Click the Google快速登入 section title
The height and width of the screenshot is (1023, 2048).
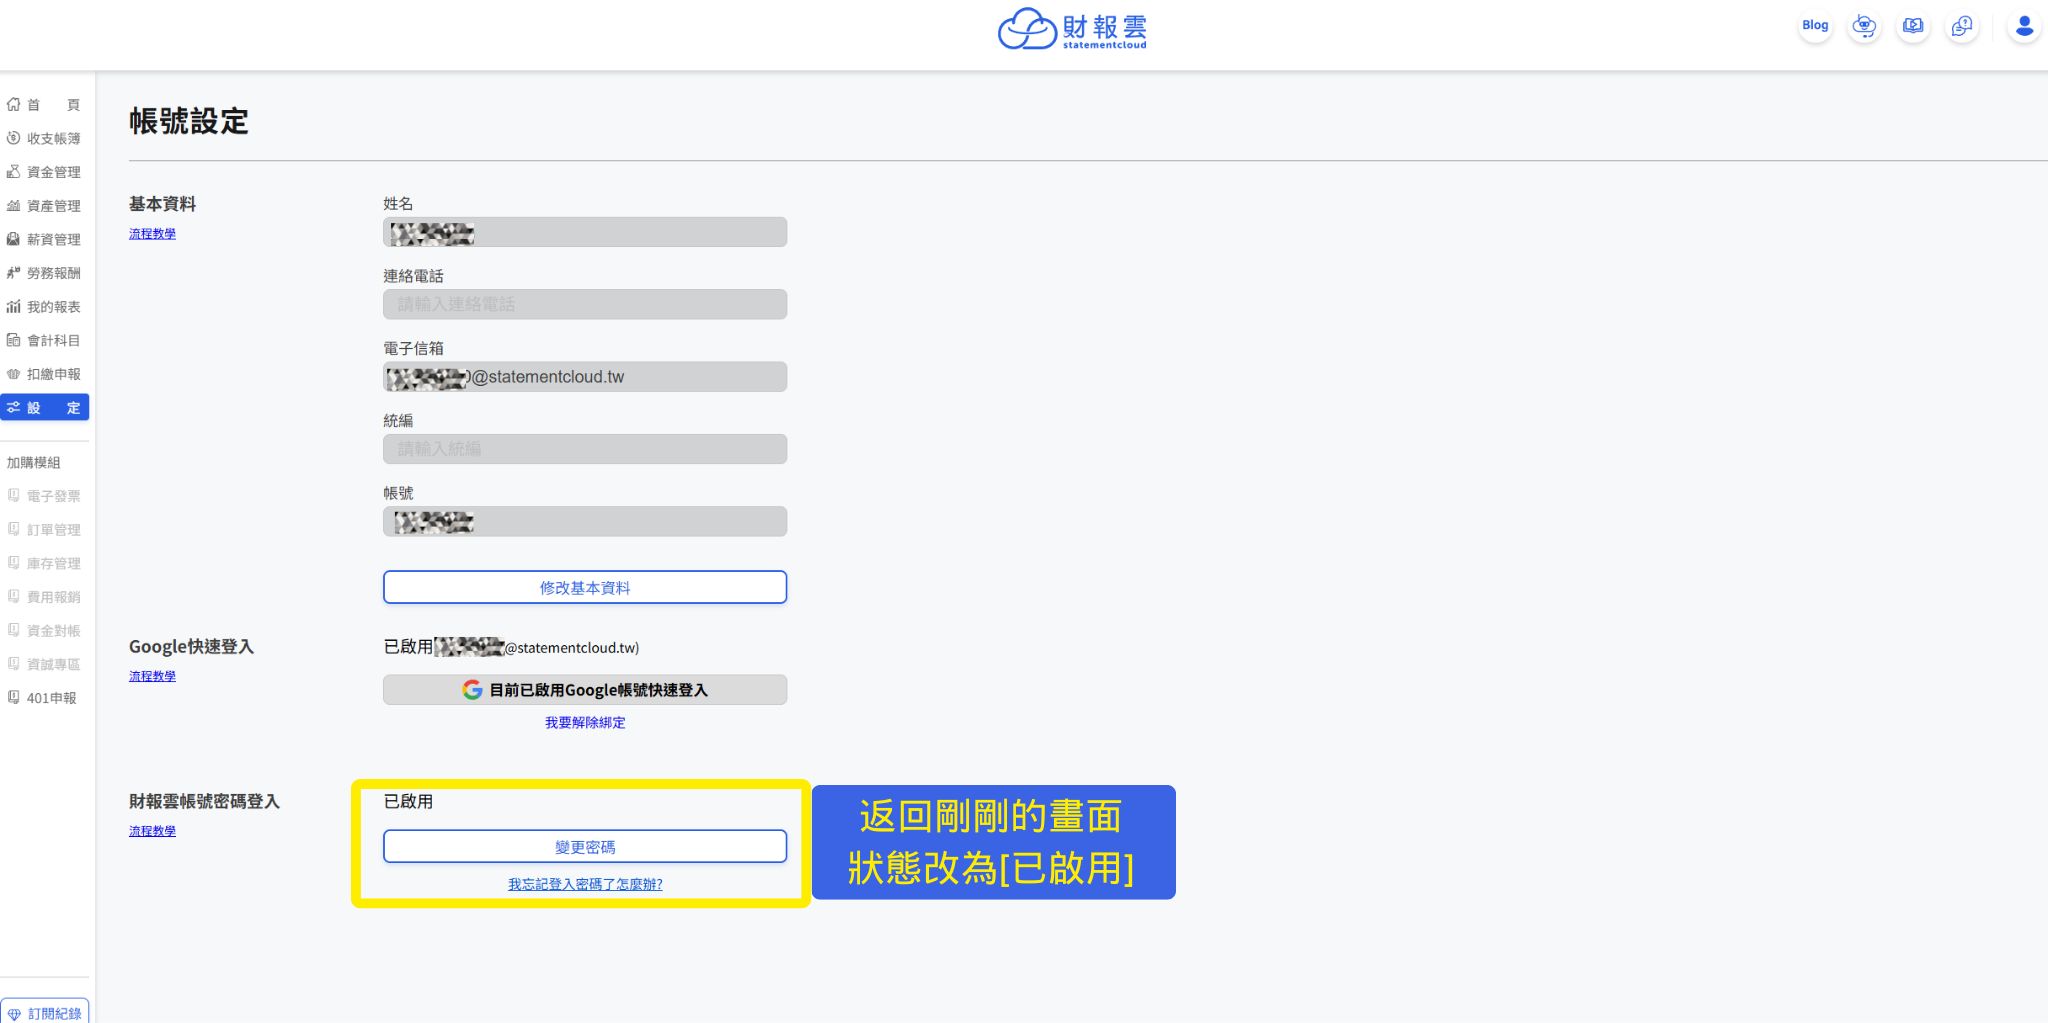pyautogui.click(x=191, y=647)
